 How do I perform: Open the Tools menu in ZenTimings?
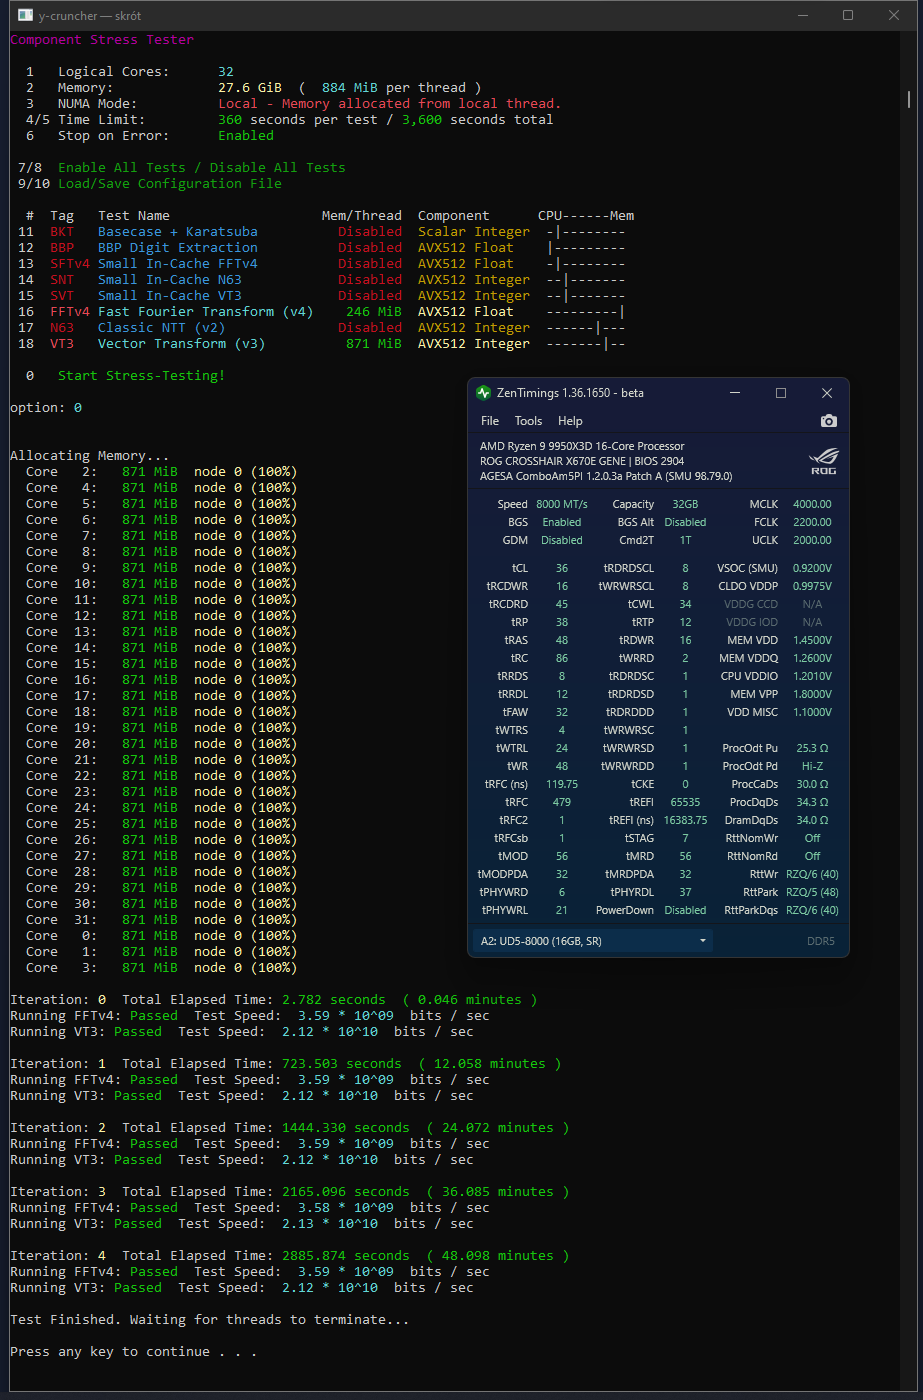tap(528, 421)
